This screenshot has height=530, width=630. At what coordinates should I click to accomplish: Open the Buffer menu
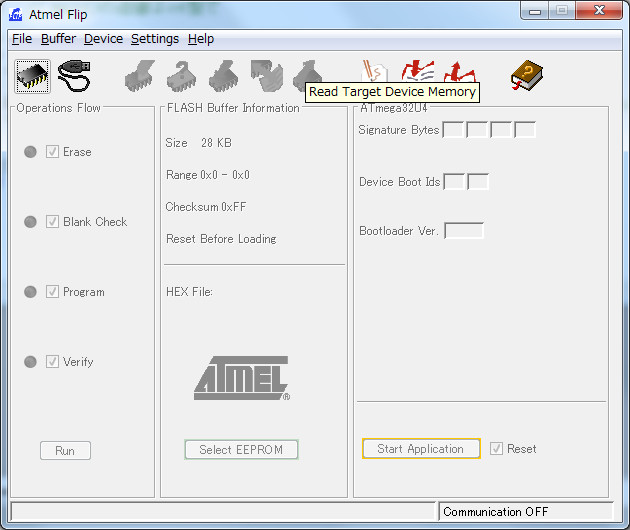(58, 39)
